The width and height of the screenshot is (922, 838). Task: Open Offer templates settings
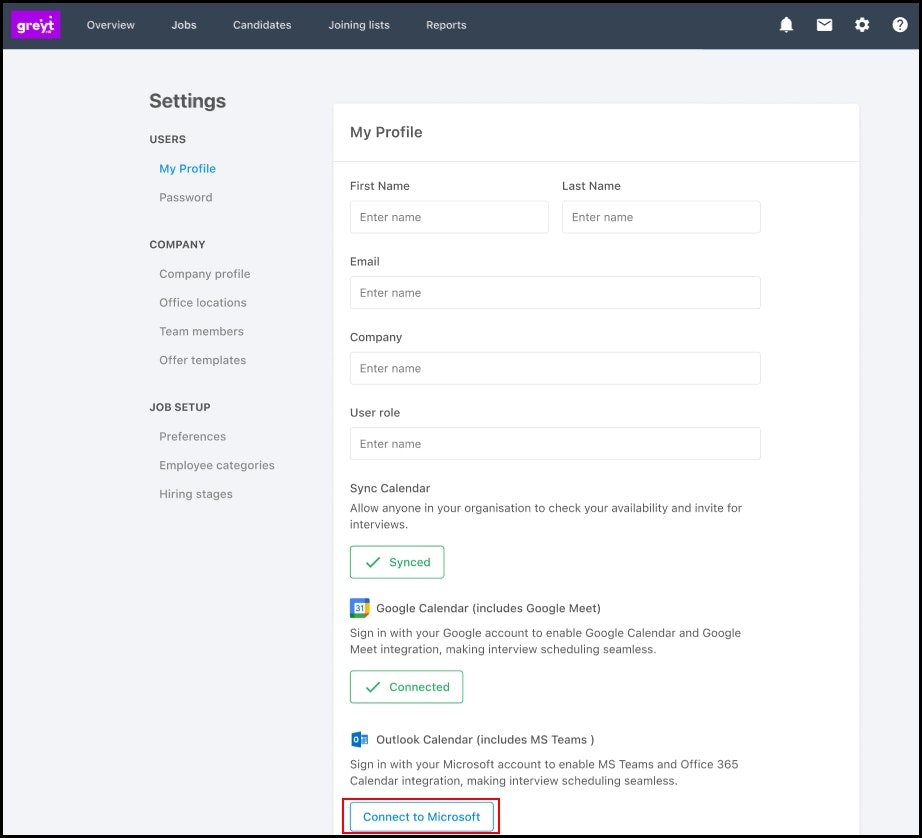tap(203, 360)
